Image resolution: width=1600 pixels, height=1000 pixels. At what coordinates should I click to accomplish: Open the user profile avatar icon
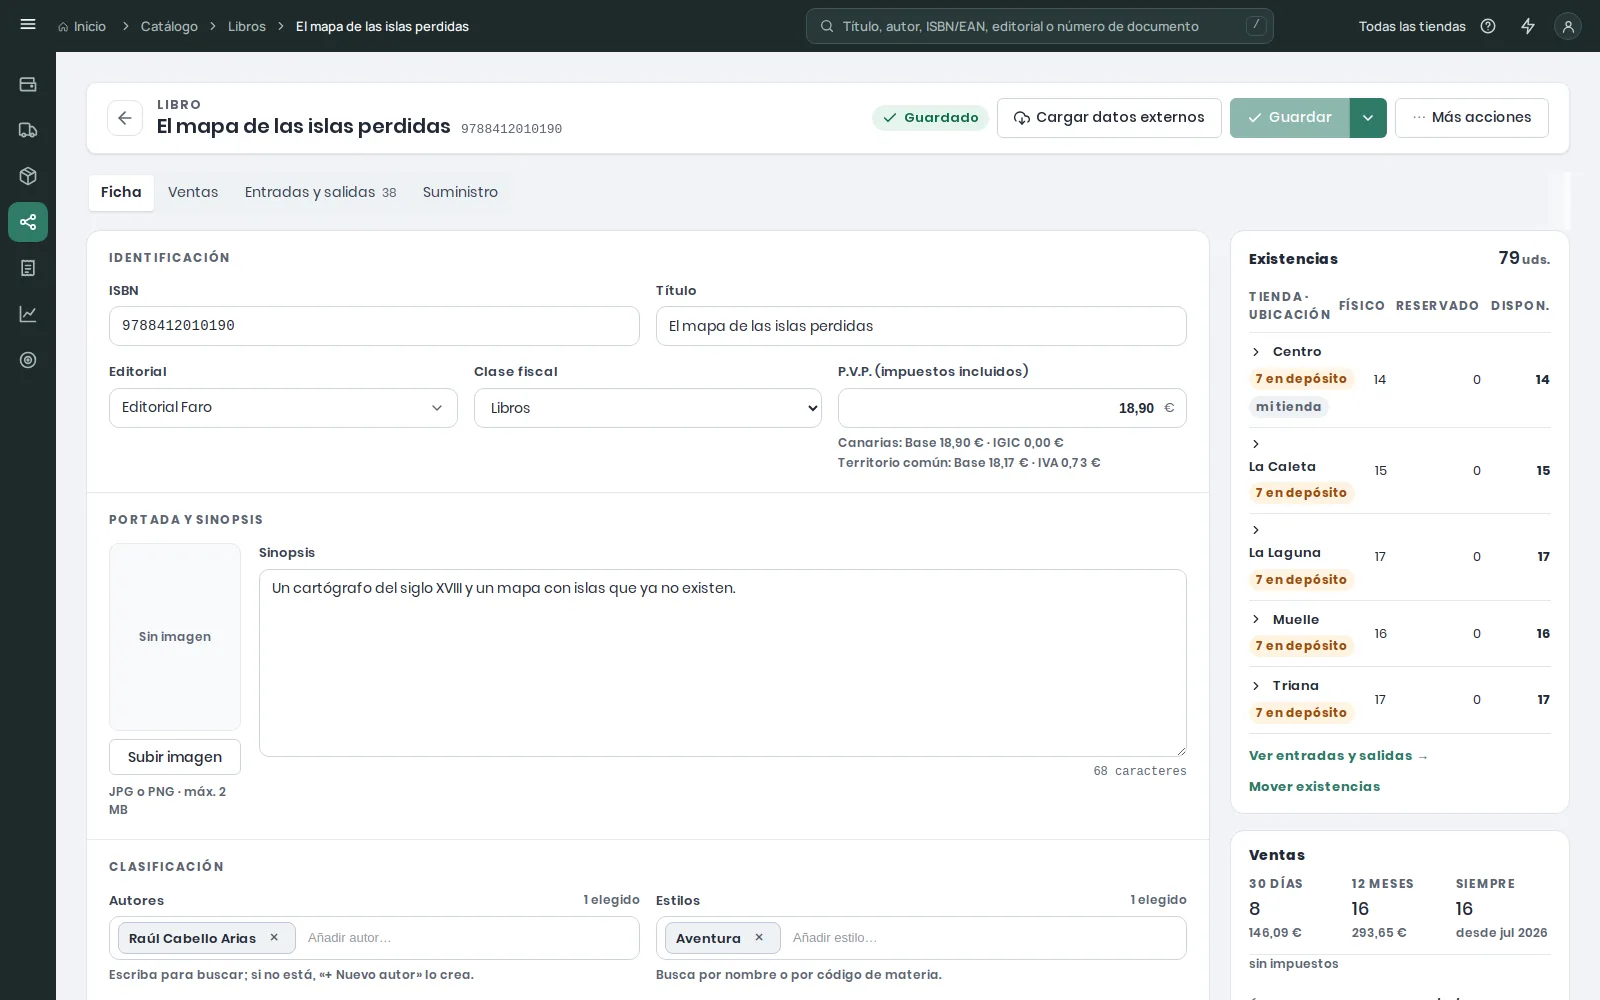[1568, 27]
